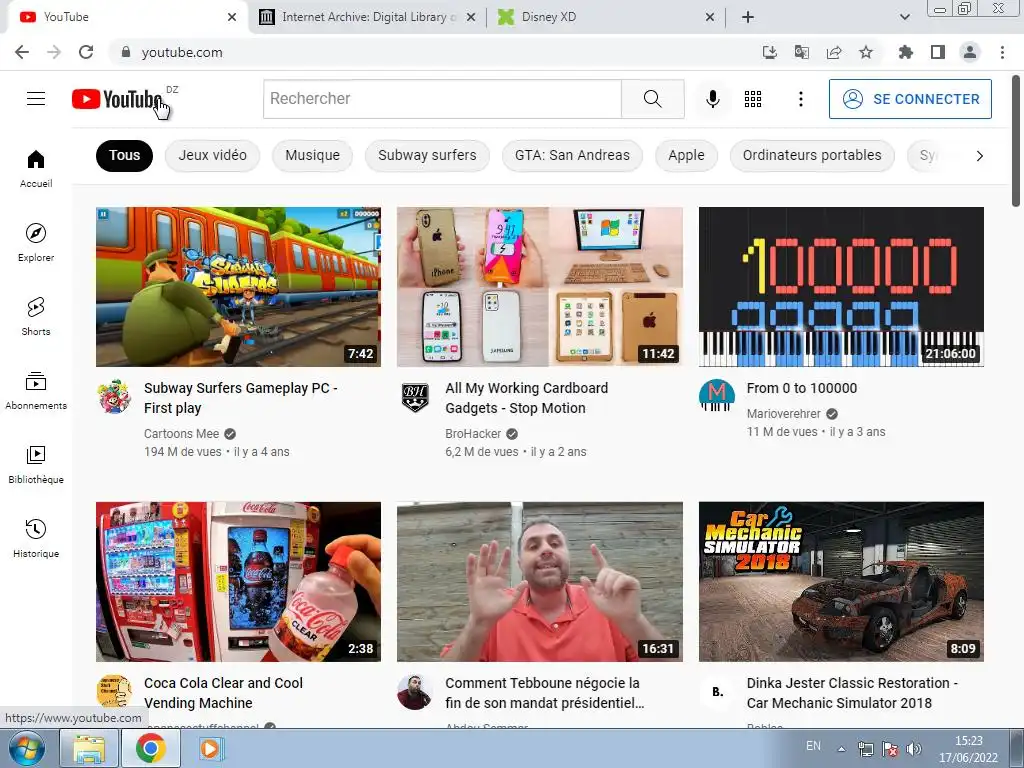
Task: Open Historique in the sidebar
Action: click(36, 538)
